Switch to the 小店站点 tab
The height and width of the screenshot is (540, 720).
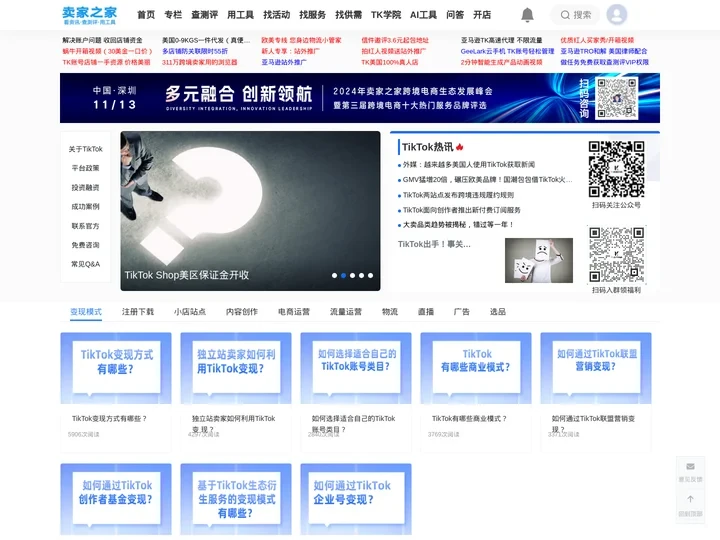point(190,312)
